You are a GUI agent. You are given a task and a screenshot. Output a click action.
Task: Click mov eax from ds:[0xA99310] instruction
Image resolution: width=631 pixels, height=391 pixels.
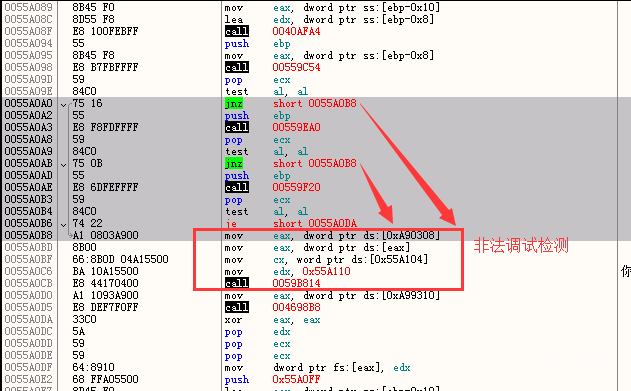click(332, 295)
